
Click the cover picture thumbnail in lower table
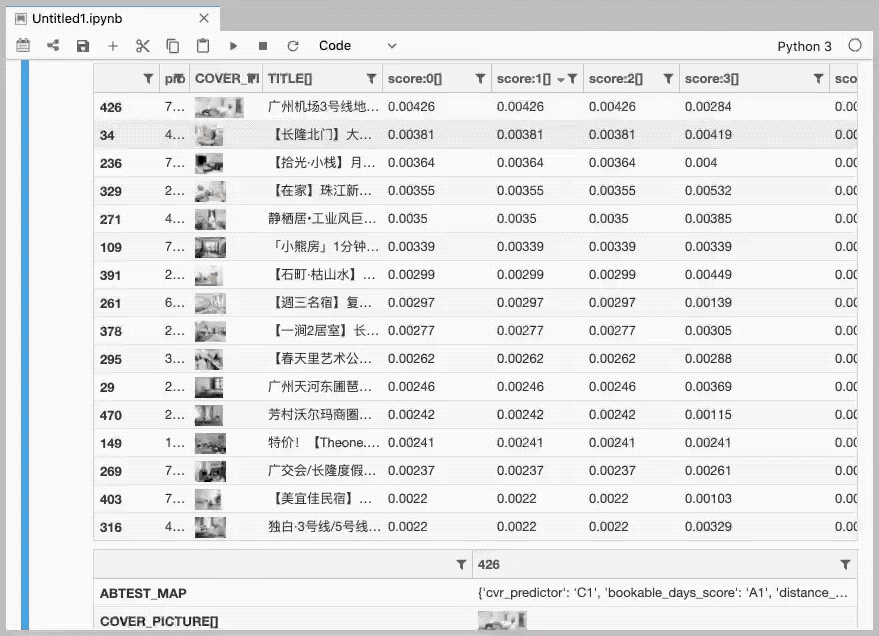502,620
